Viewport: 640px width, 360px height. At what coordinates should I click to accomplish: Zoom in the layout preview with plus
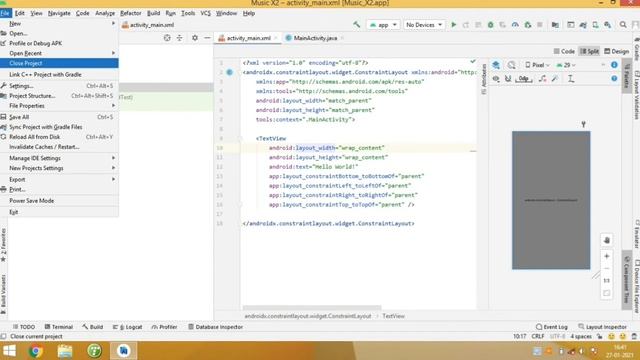(607, 256)
